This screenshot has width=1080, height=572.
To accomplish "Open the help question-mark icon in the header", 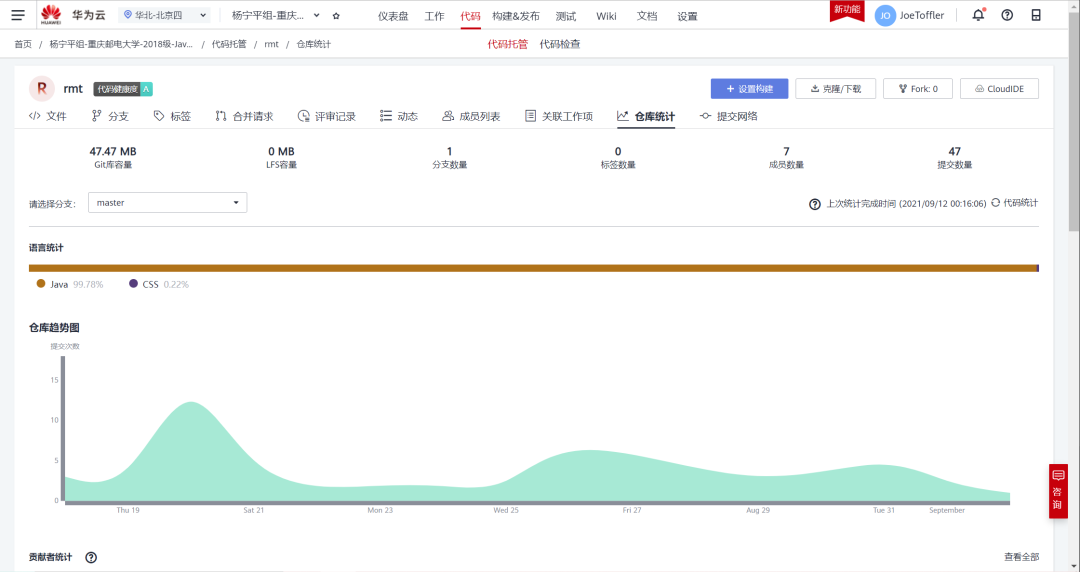I will [1007, 15].
